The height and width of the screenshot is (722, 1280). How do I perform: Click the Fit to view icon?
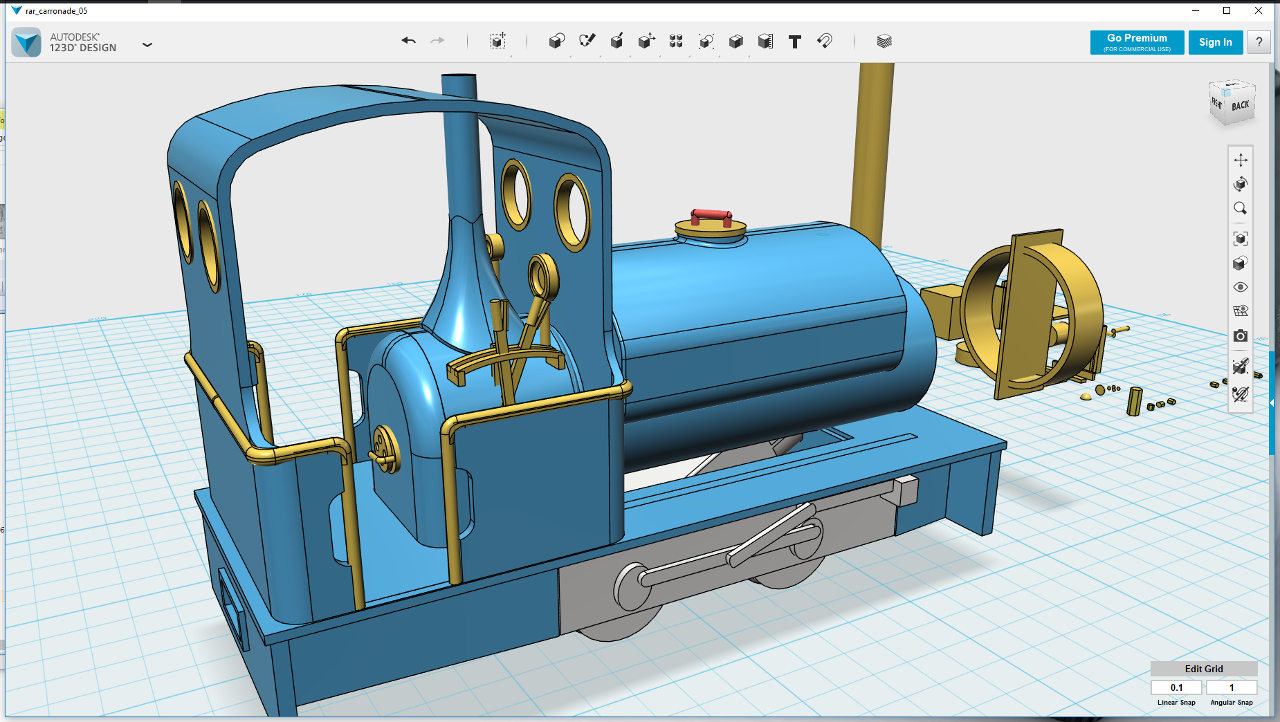point(1240,239)
